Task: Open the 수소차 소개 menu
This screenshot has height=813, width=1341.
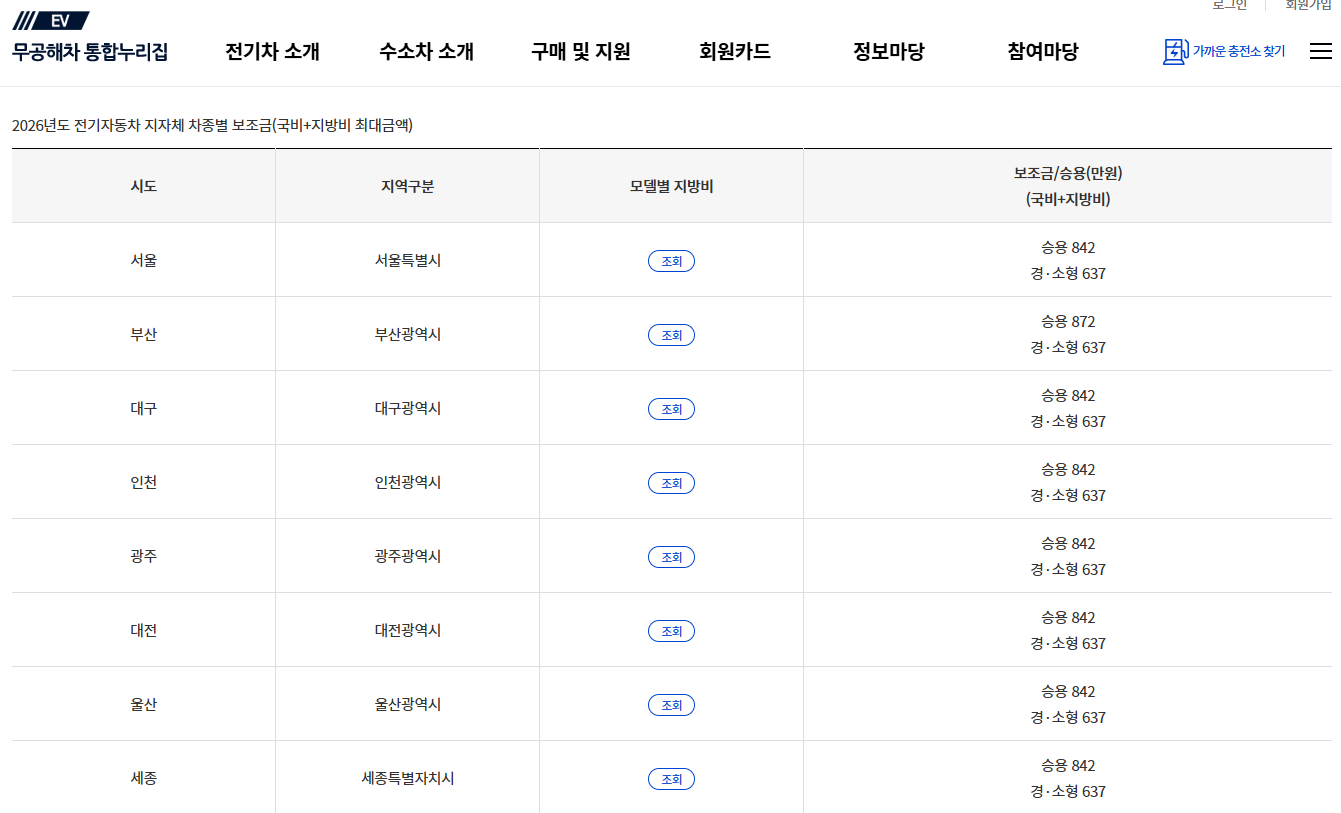Action: tap(427, 52)
